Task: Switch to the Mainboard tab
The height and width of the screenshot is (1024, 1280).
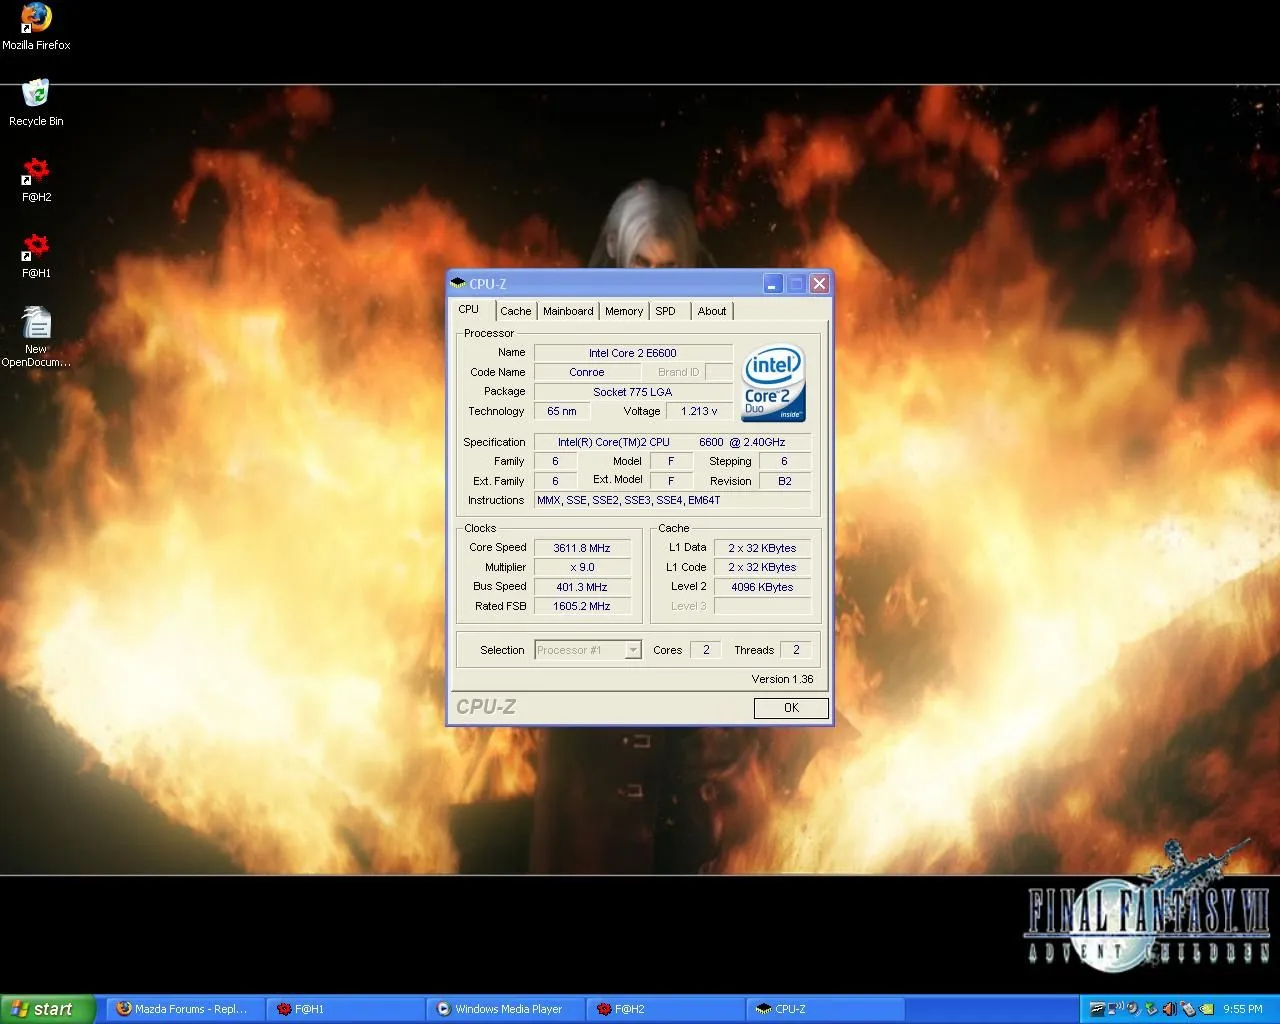Action: pos(568,311)
